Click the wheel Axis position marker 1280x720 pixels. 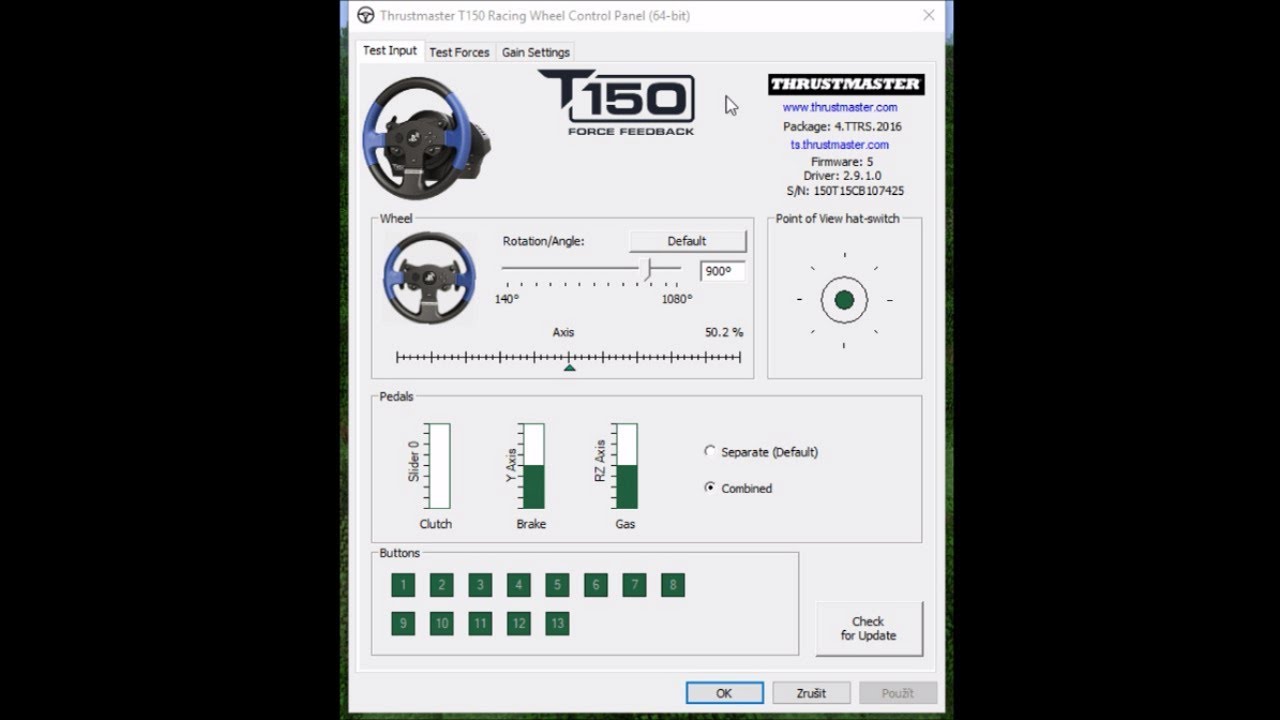[x=569, y=367]
